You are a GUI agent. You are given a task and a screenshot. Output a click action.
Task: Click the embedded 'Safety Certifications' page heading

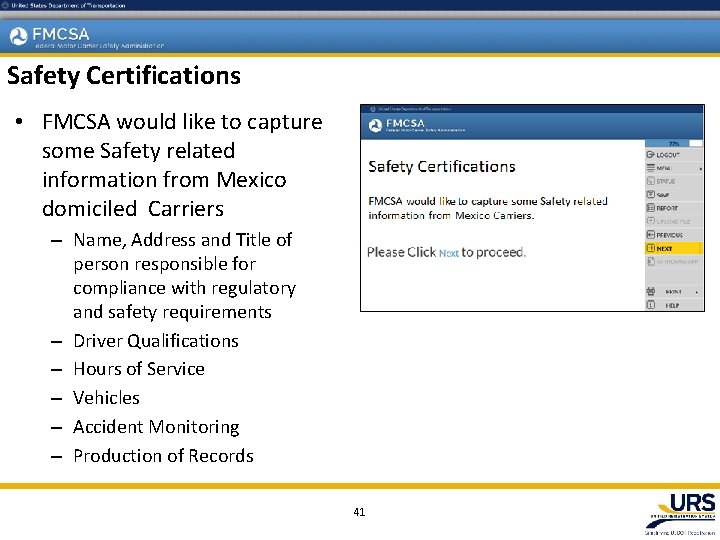click(x=442, y=166)
